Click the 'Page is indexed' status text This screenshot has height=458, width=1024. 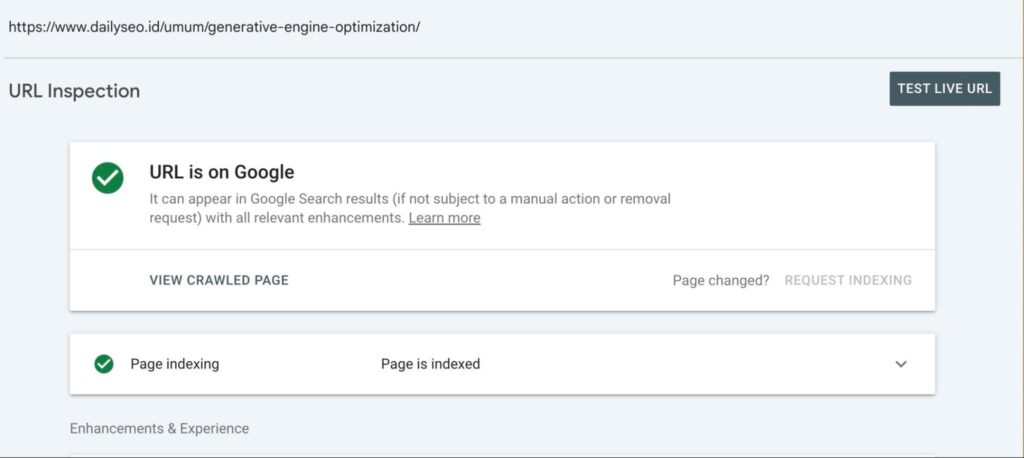(x=430, y=364)
